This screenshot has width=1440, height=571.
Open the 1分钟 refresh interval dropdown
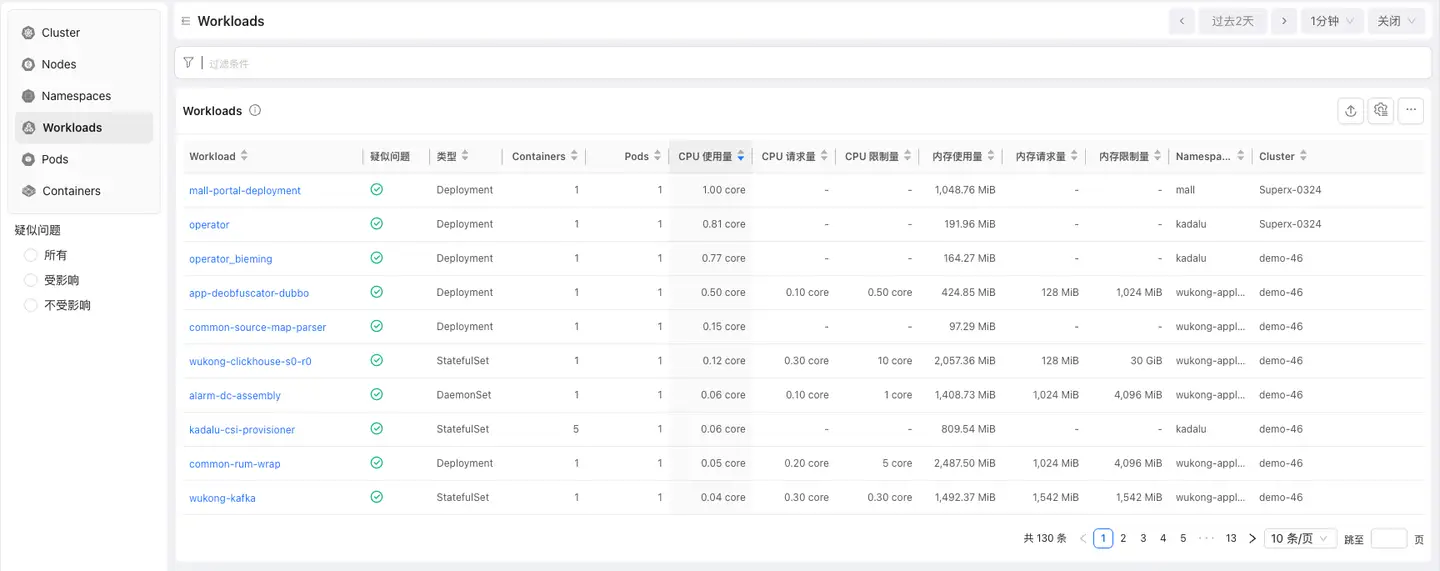[x=1331, y=21]
